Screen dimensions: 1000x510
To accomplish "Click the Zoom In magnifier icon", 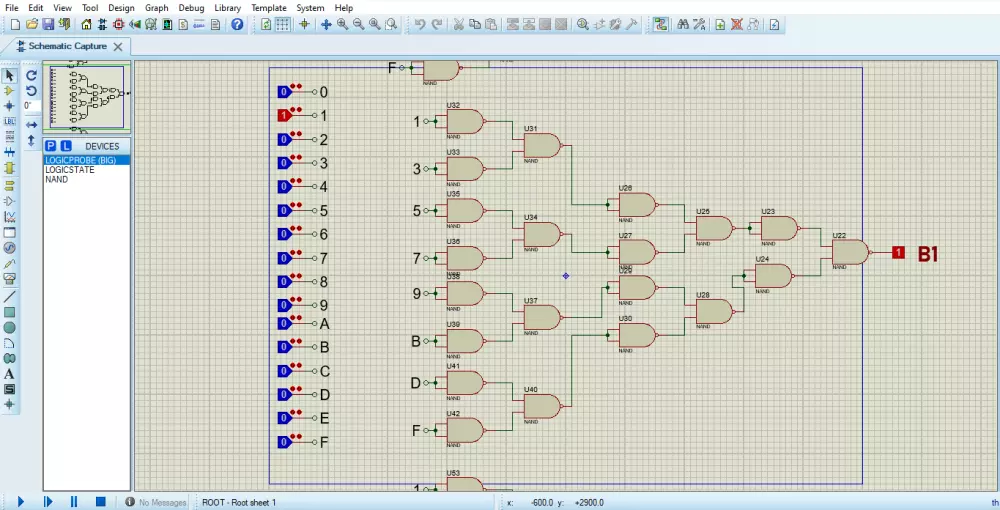I will [x=342, y=24].
